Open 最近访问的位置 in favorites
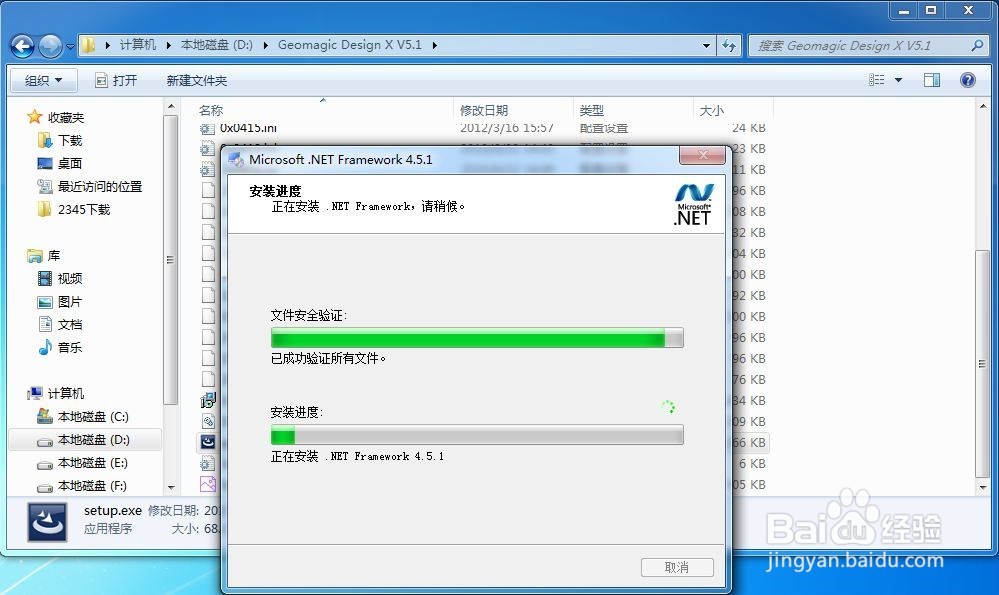 click(x=100, y=186)
